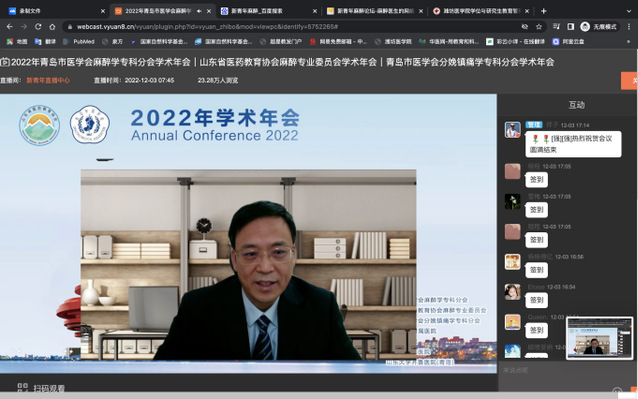The image size is (638, 399).
Task: Click the 新青年直播中心 link
Action: 48,80
